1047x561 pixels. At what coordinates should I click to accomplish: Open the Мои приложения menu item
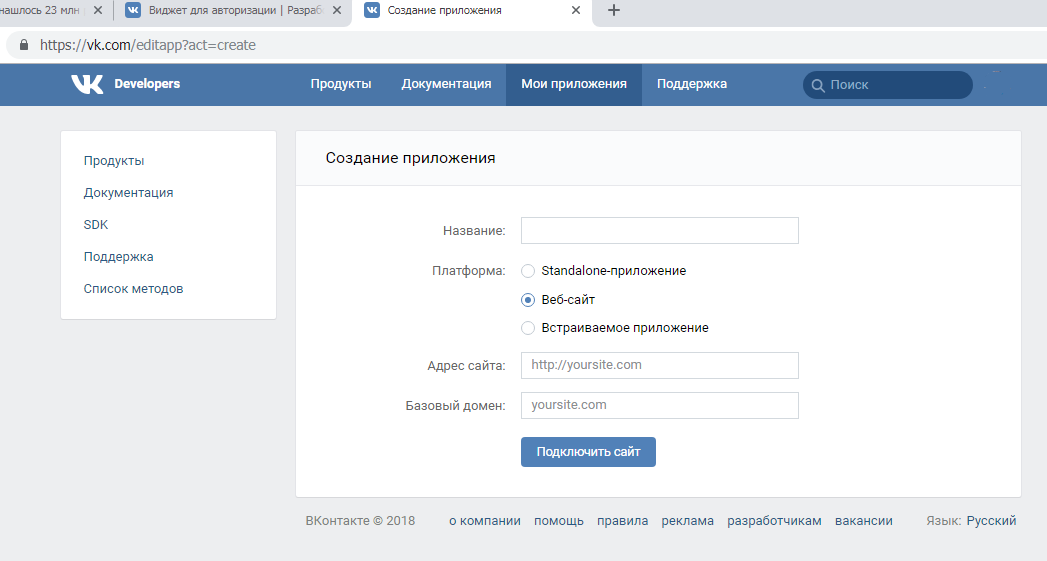pos(574,84)
